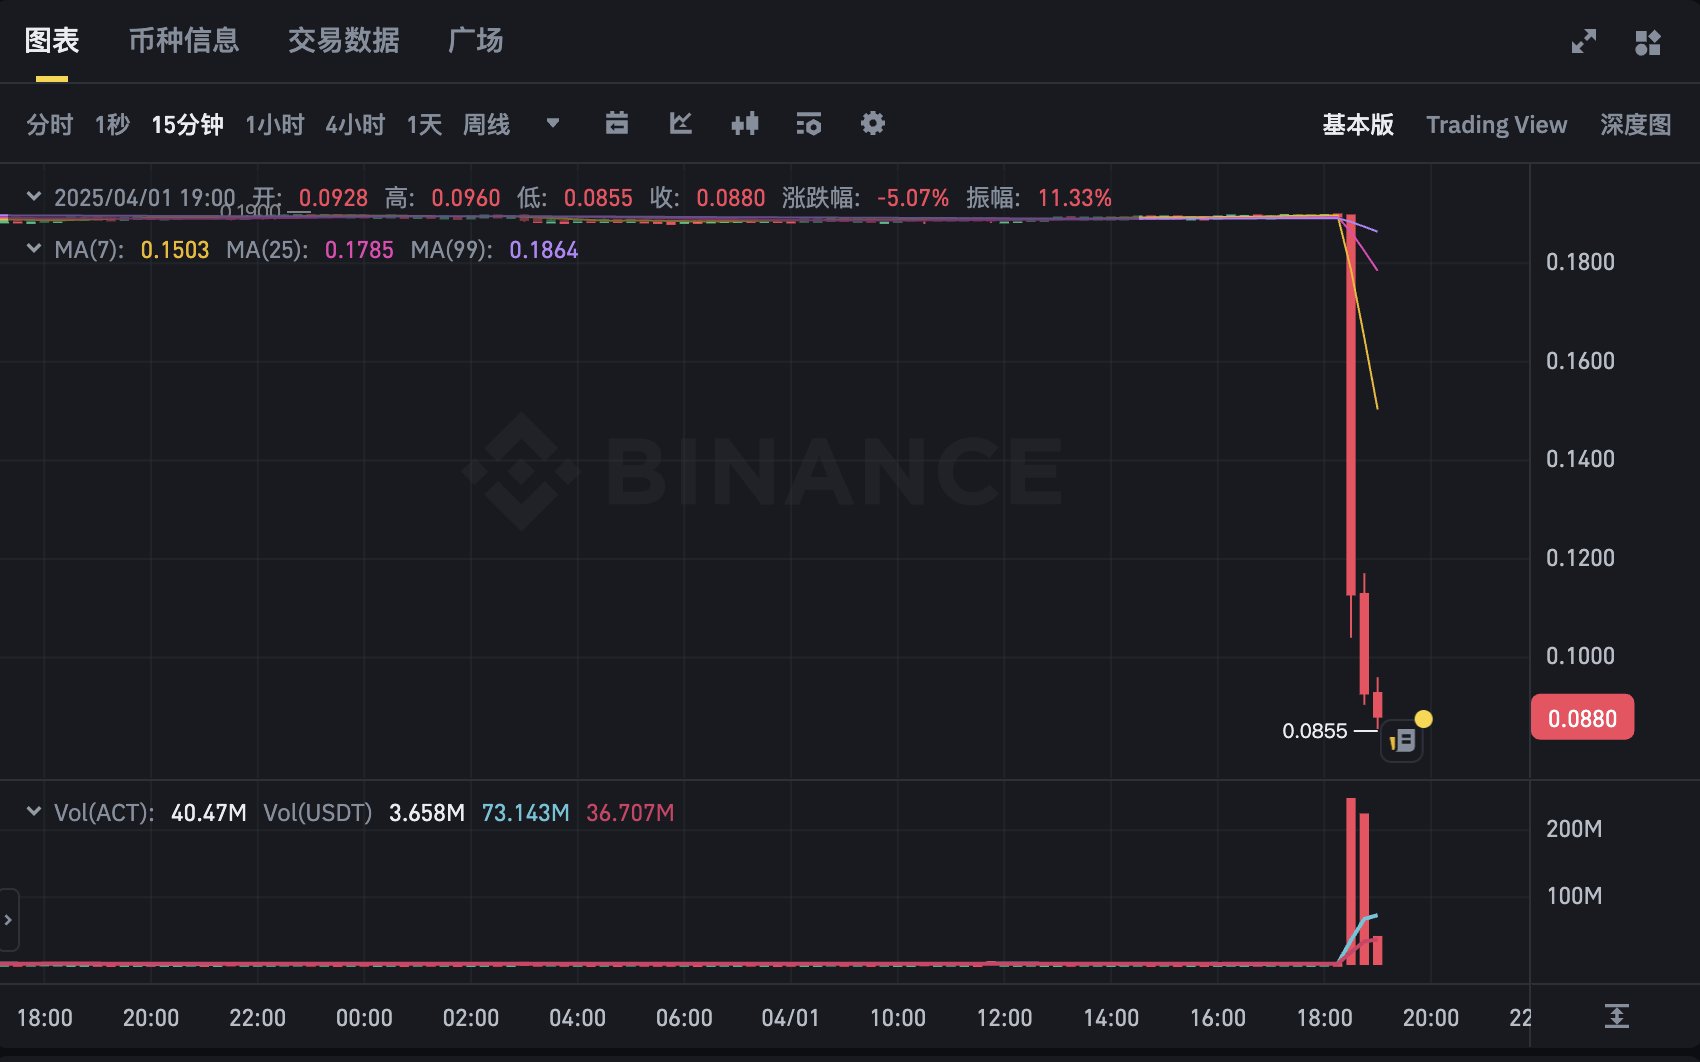
Task: Open the multi-chart grid layout icon
Action: (1647, 42)
